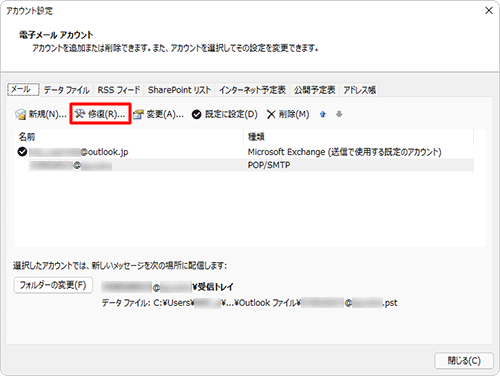Click the 変更(A)... label
This screenshot has height=376, width=500.
point(165,114)
